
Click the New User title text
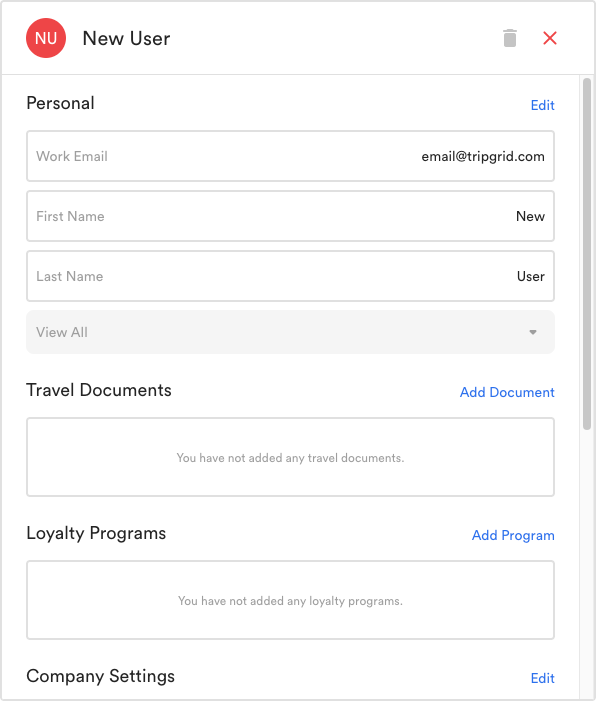[127, 38]
